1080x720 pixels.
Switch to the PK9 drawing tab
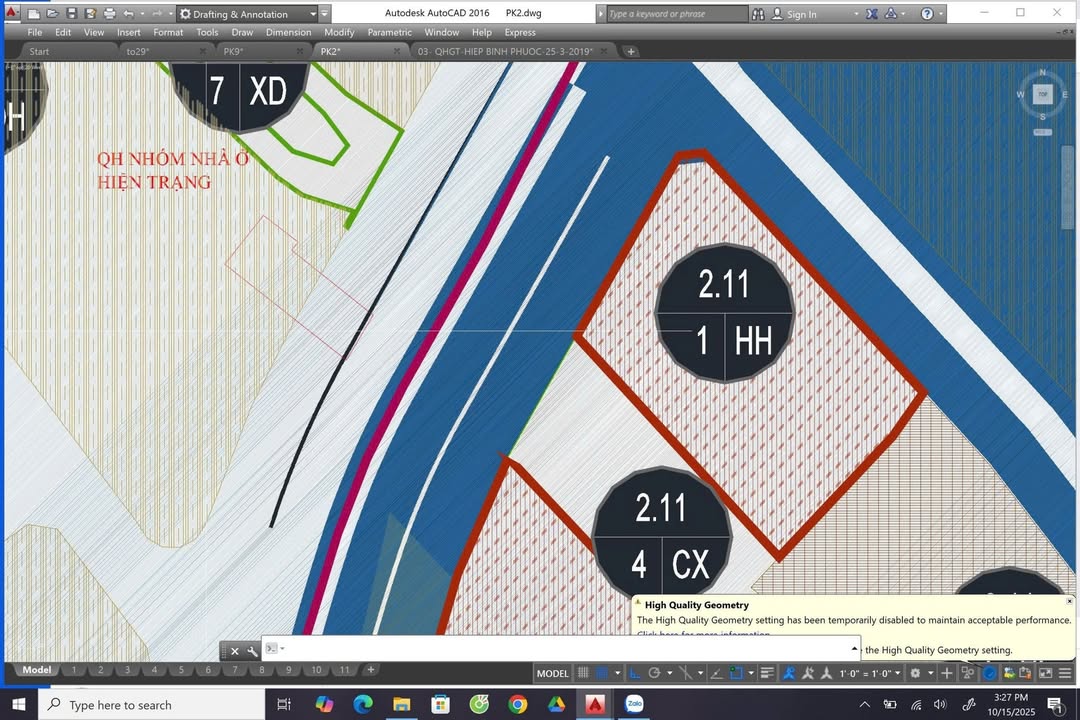pyautogui.click(x=233, y=51)
